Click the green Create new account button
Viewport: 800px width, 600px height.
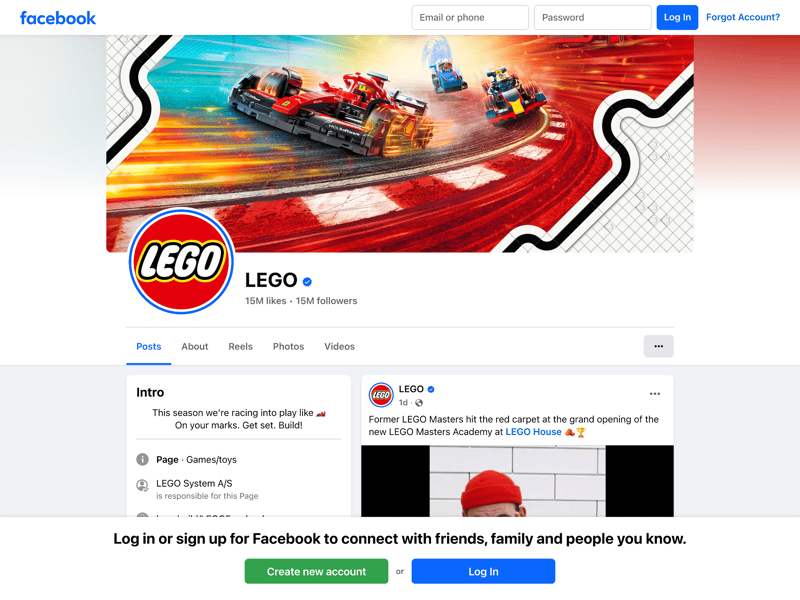(316, 571)
